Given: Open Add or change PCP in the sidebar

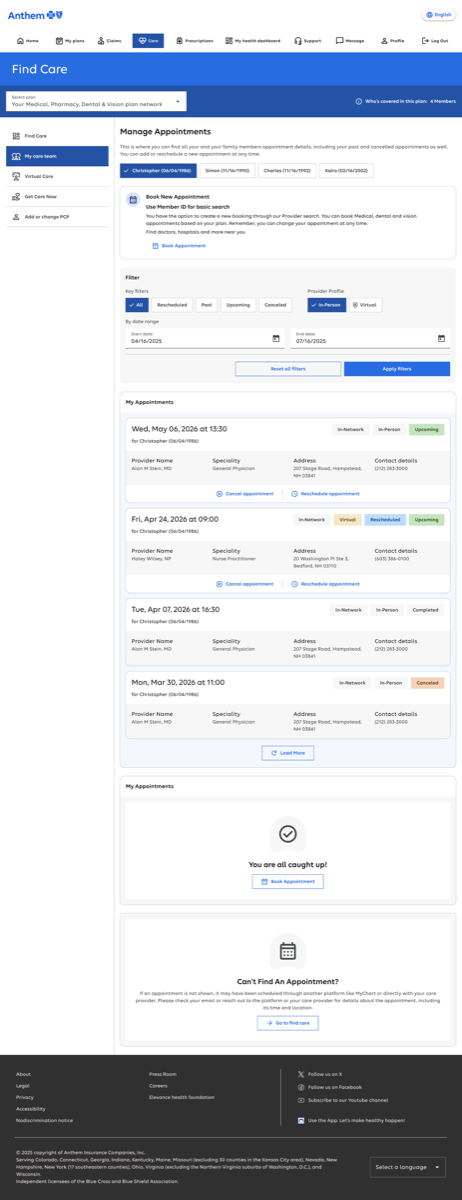Looking at the screenshot, I should click(x=57, y=216).
